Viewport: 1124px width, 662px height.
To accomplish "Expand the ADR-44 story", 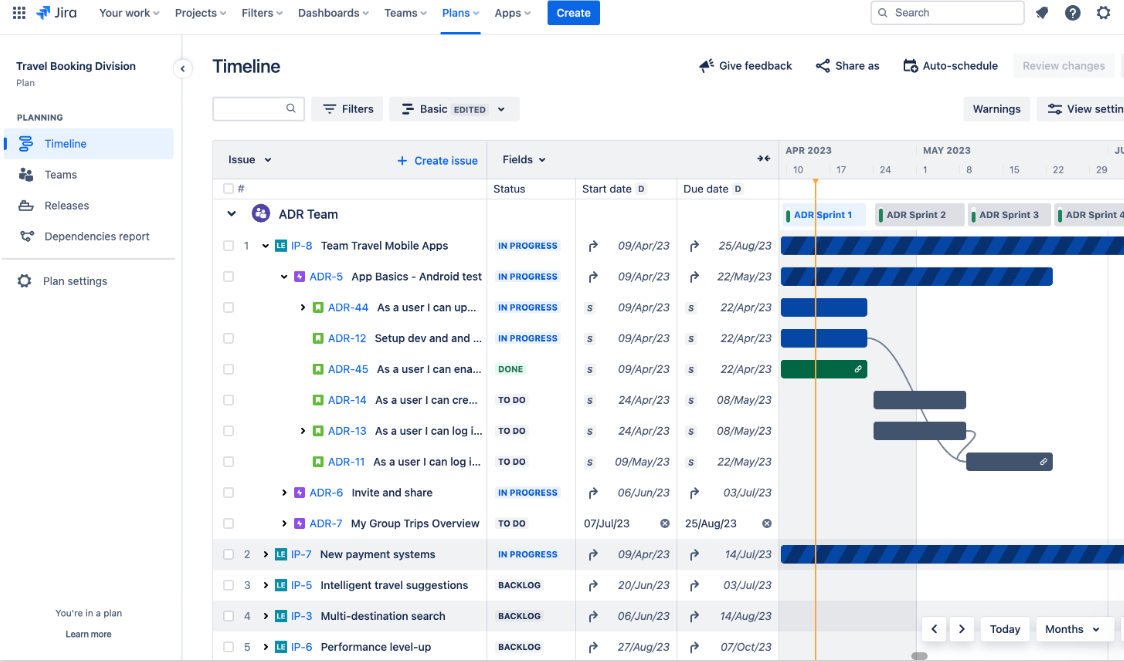I will pos(303,307).
